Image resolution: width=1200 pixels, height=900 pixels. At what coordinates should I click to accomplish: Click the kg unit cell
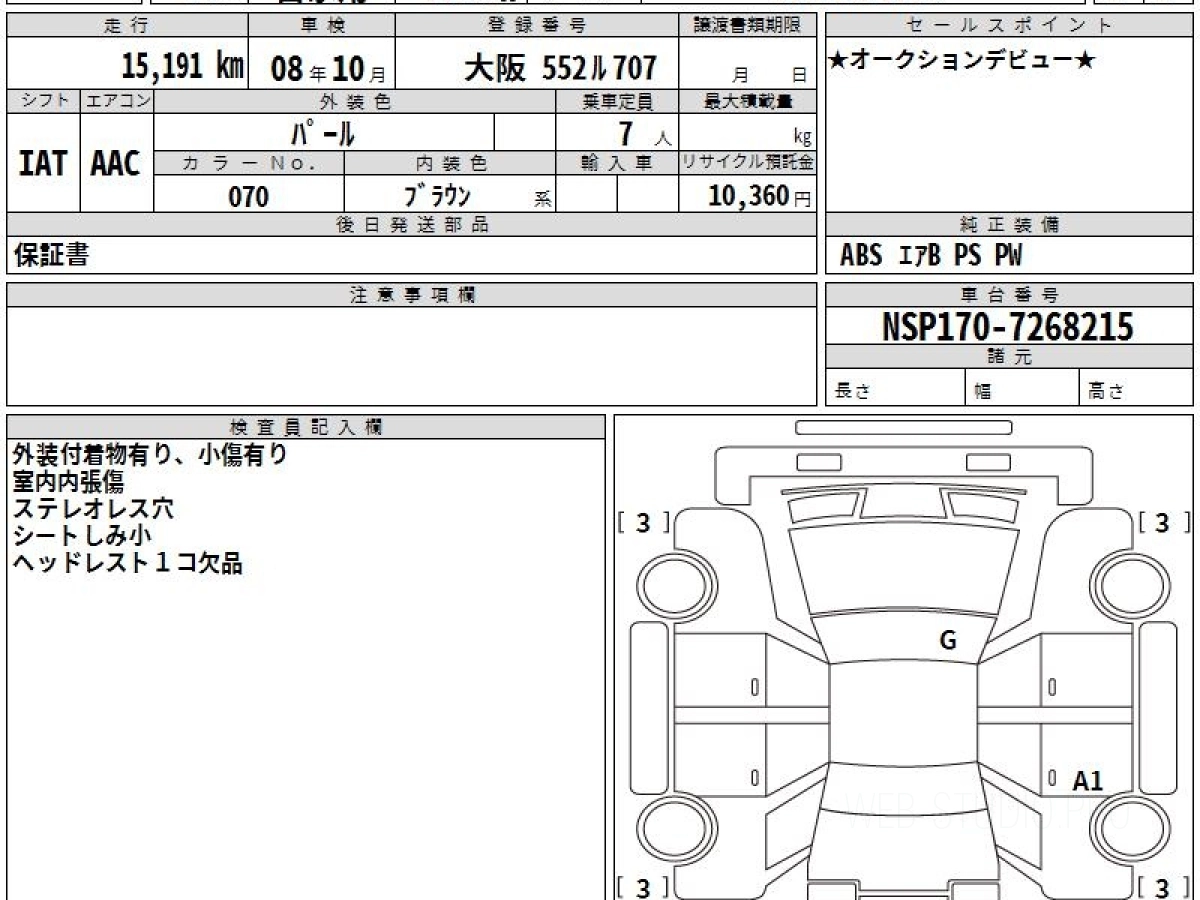pyautogui.click(x=748, y=133)
